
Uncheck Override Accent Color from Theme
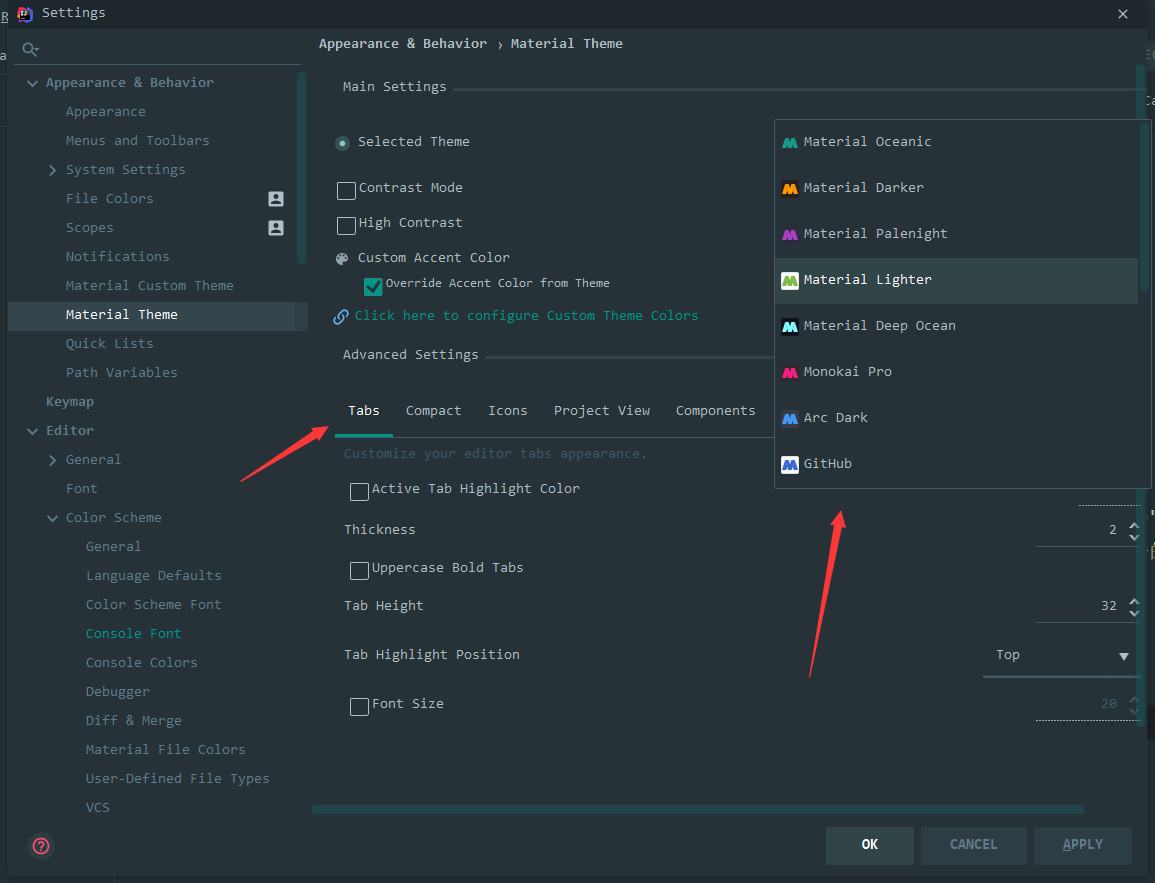click(373, 285)
